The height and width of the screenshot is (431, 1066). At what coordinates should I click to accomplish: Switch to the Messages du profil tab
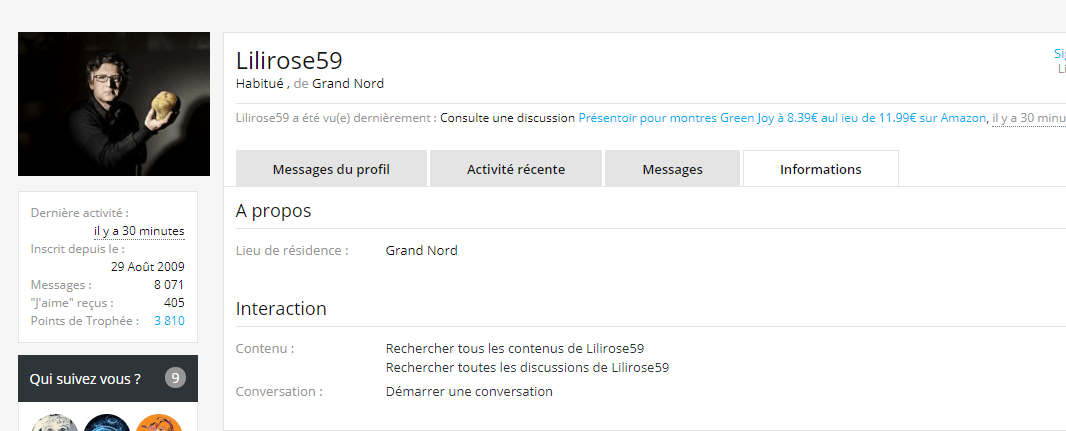click(x=331, y=169)
